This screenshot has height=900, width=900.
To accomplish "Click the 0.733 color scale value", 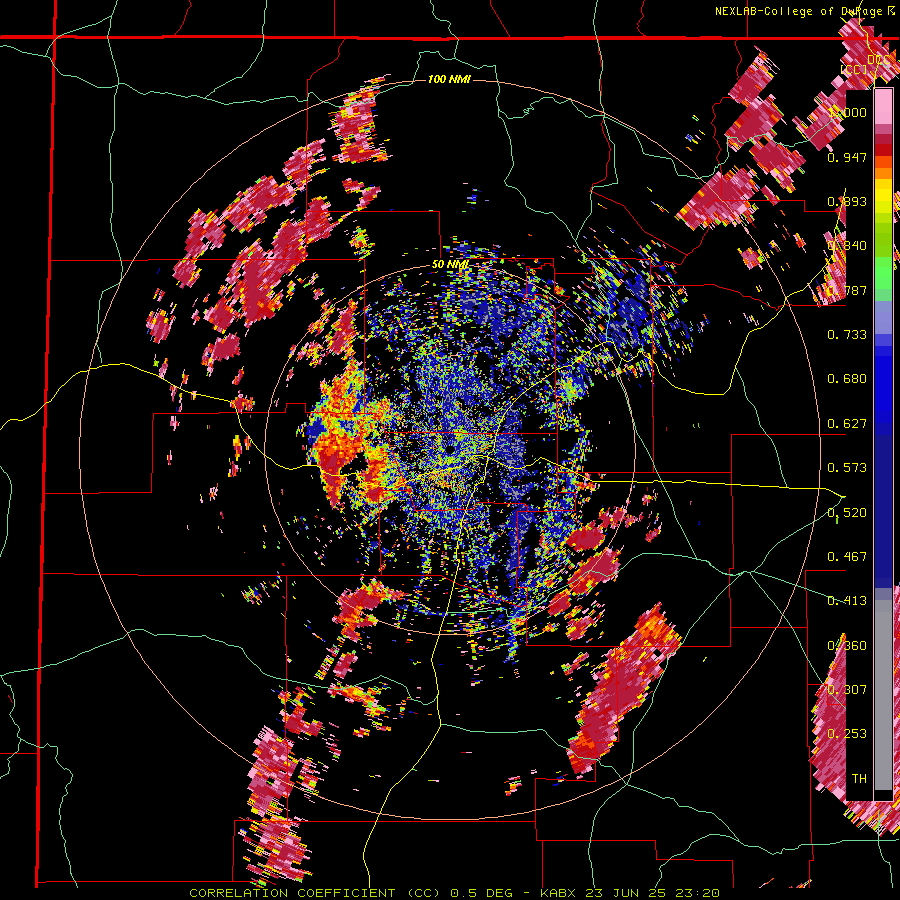I will point(847,335).
